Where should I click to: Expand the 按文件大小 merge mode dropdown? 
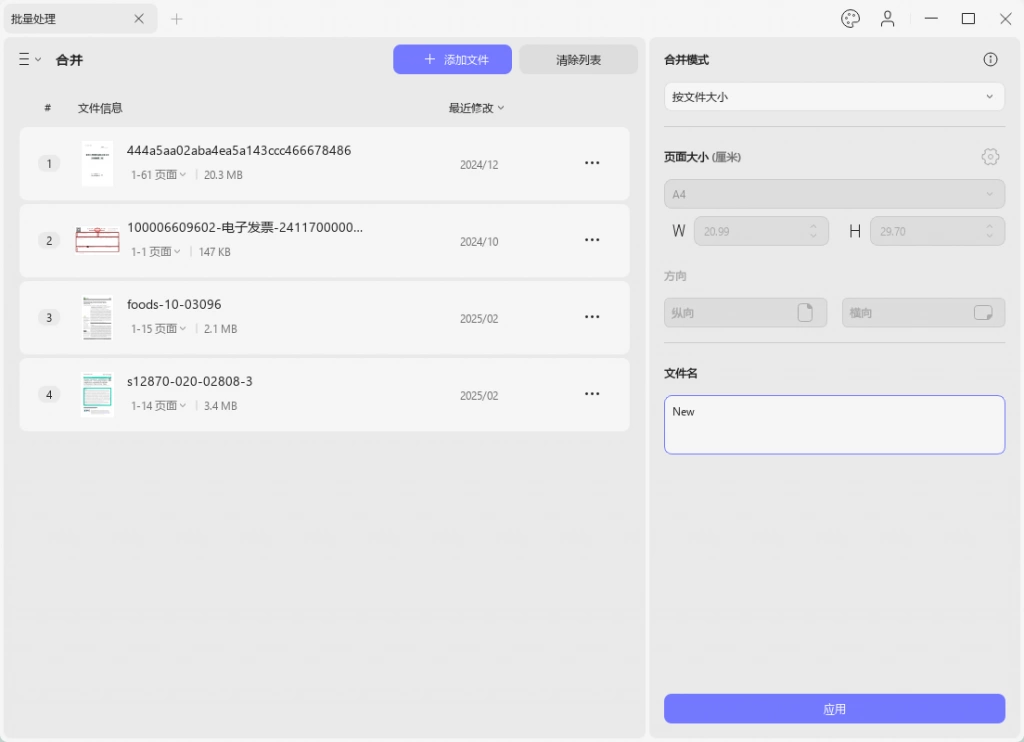[834, 97]
